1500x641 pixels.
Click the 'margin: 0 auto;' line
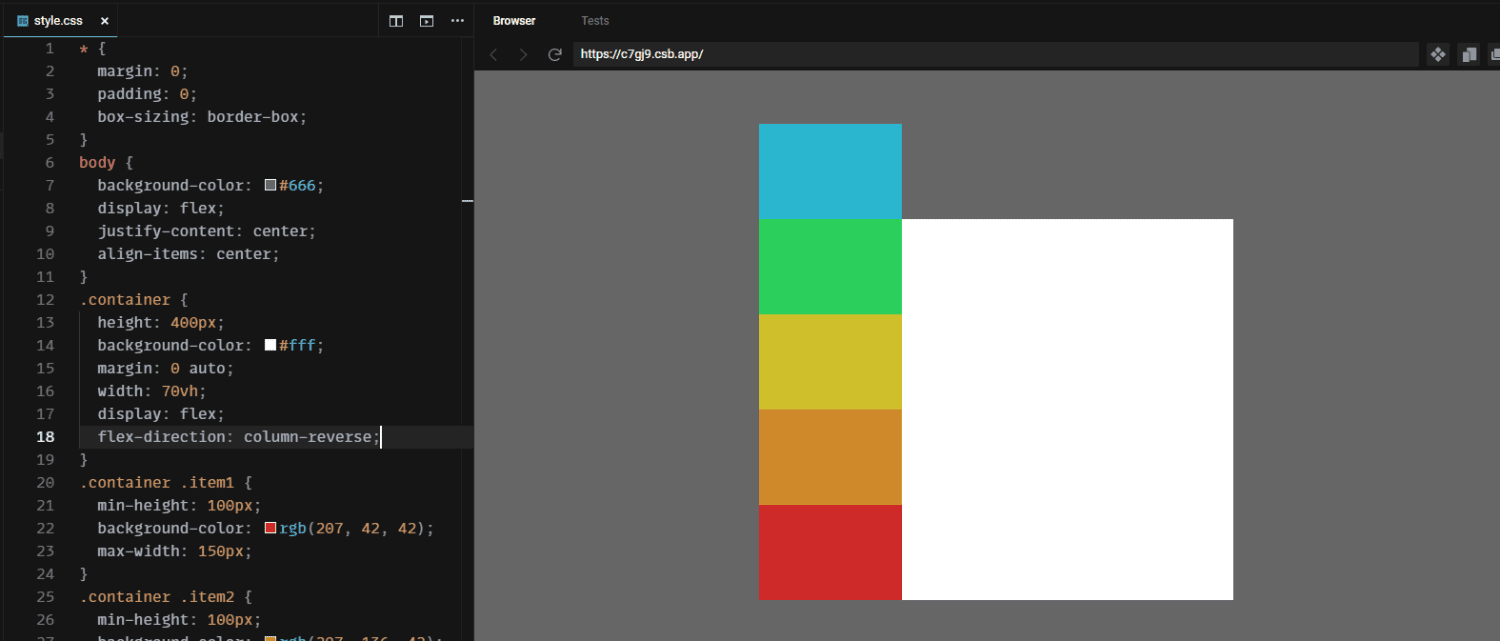pyautogui.click(x=165, y=368)
